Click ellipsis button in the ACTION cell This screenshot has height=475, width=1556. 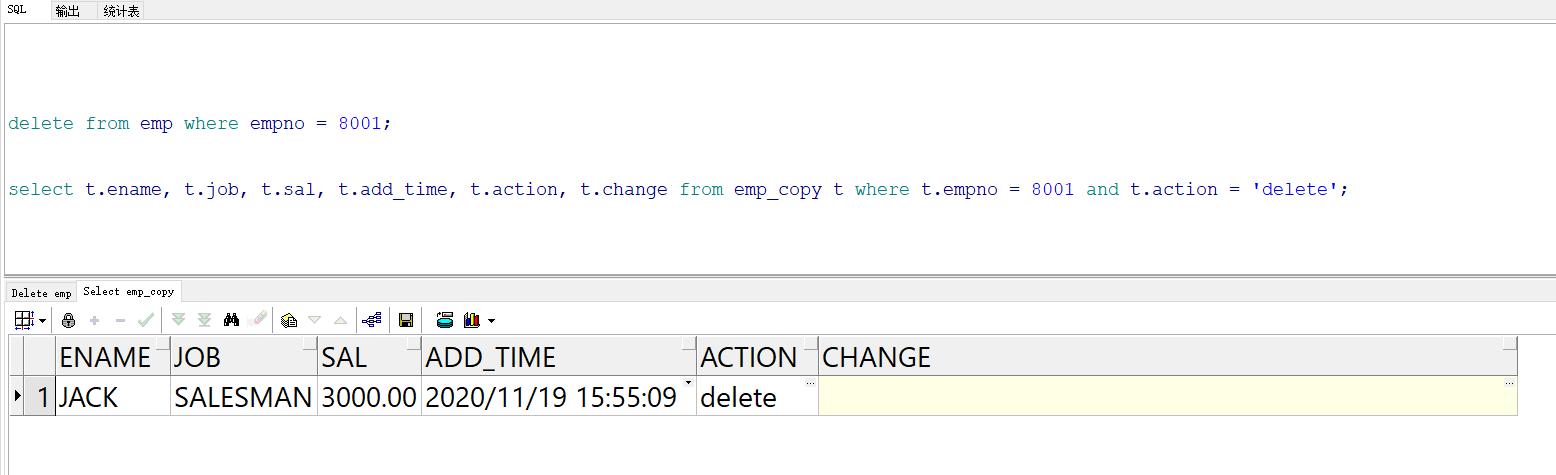[810, 383]
